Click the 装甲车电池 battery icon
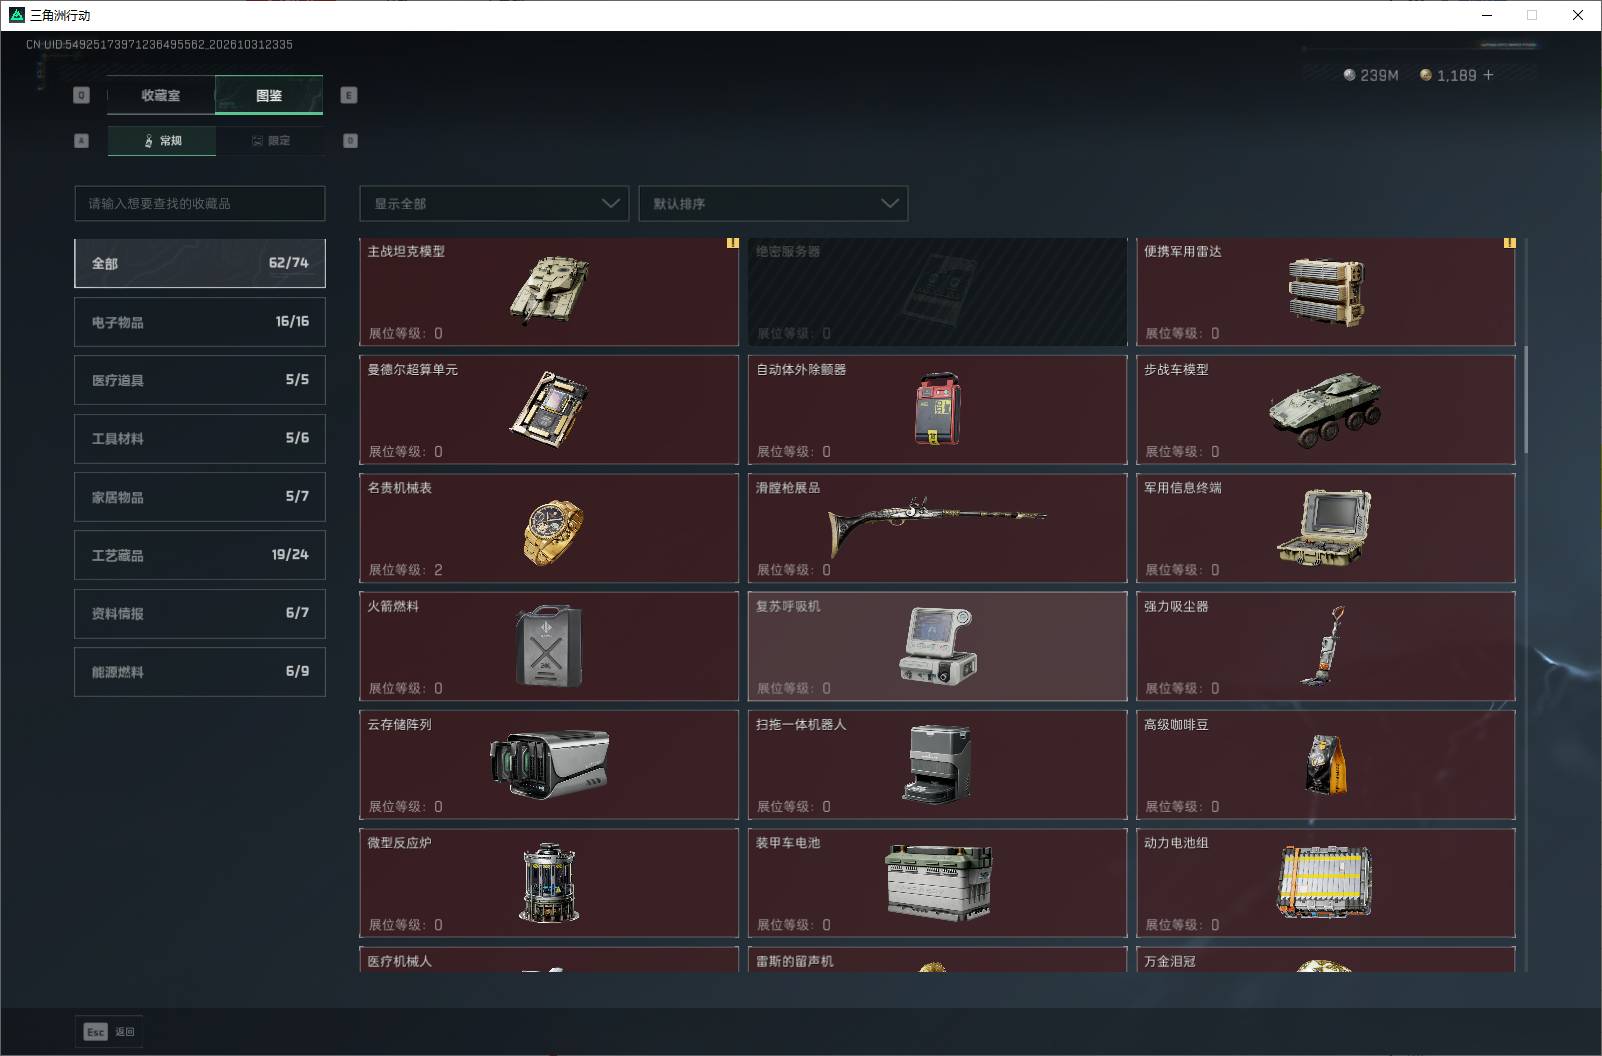Viewport: 1602px width, 1056px height. 938,882
